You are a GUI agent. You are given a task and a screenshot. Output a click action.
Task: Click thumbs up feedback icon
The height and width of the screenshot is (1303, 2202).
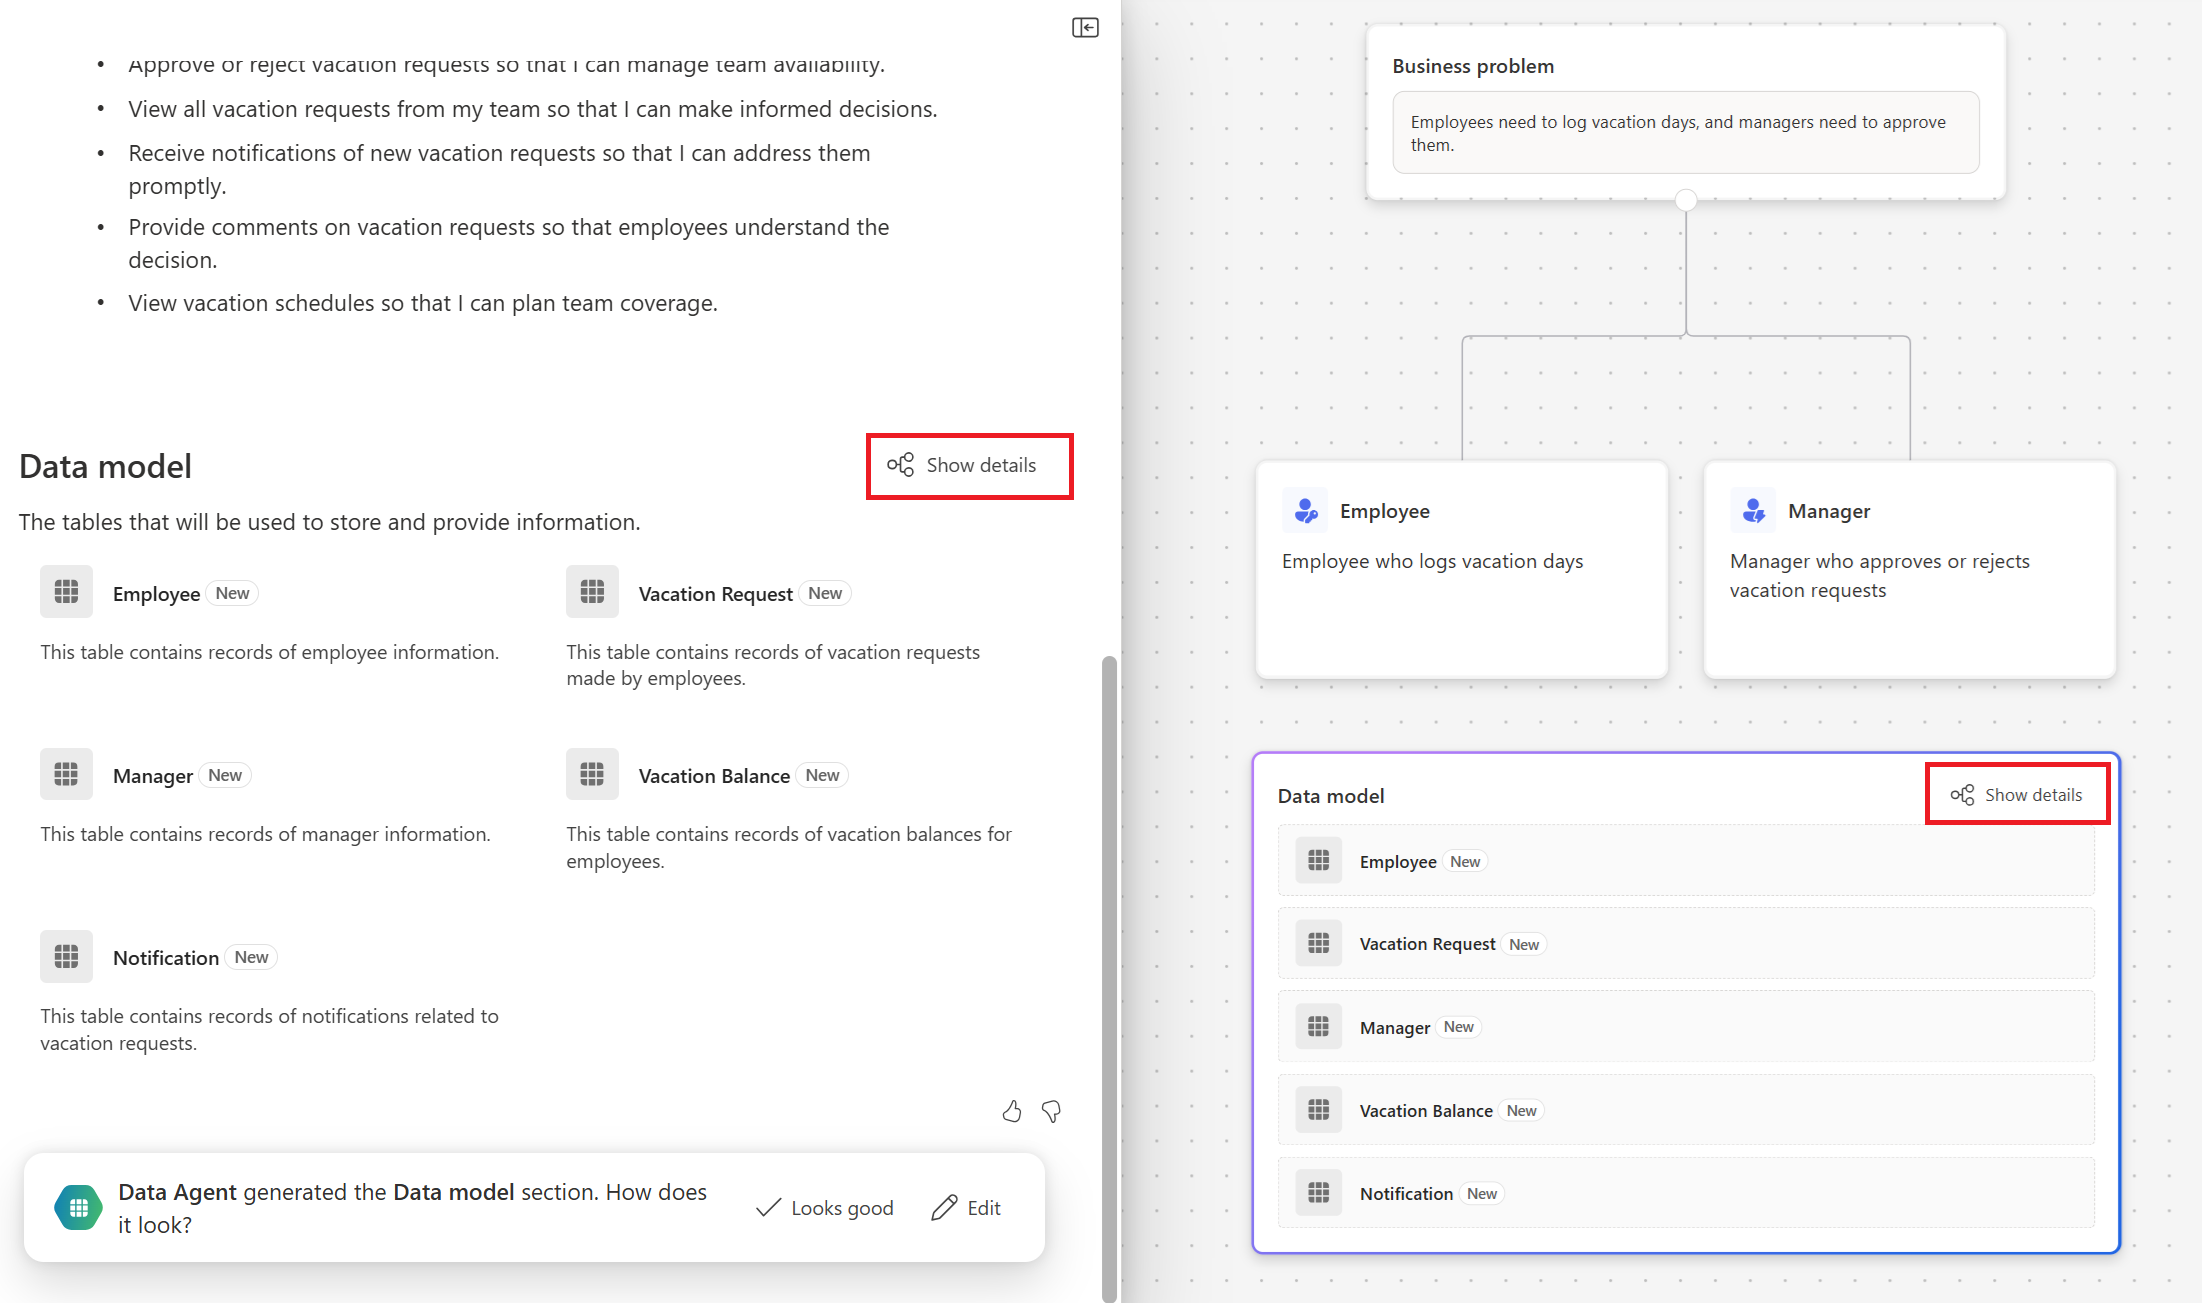(x=1012, y=1111)
